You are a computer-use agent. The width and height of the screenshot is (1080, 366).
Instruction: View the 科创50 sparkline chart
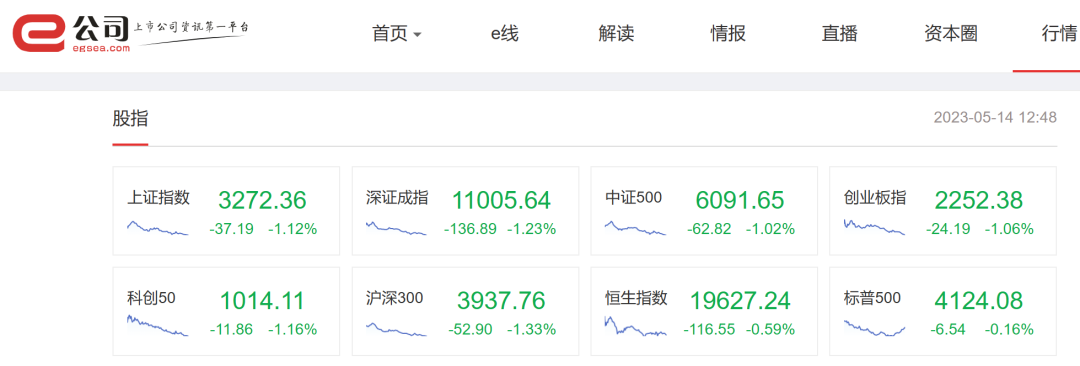tap(158, 325)
